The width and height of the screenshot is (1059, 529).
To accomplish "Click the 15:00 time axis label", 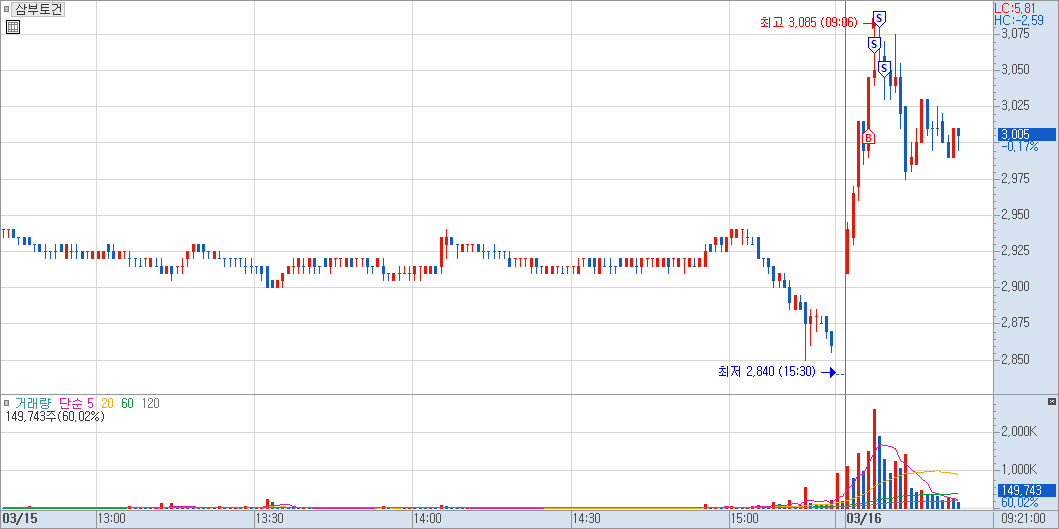I will pos(745,519).
